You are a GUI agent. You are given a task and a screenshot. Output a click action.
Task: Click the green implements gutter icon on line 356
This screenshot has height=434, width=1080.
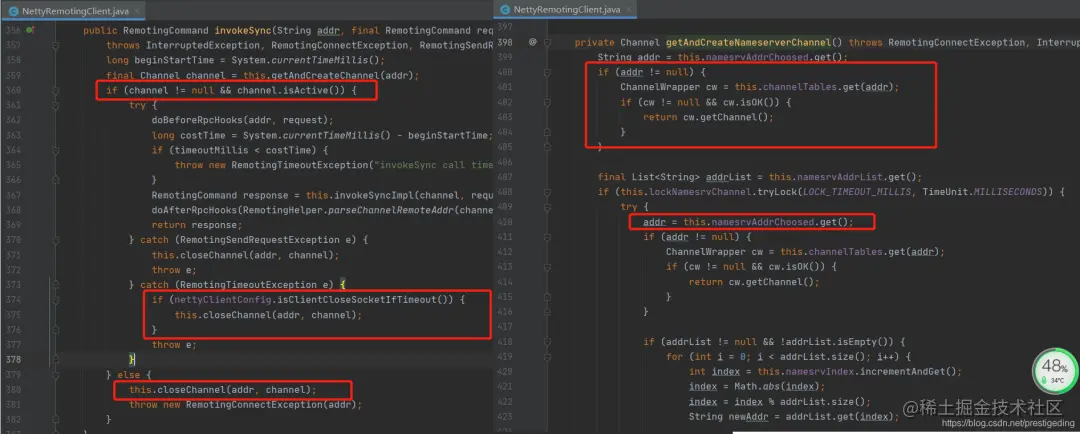tap(30, 30)
